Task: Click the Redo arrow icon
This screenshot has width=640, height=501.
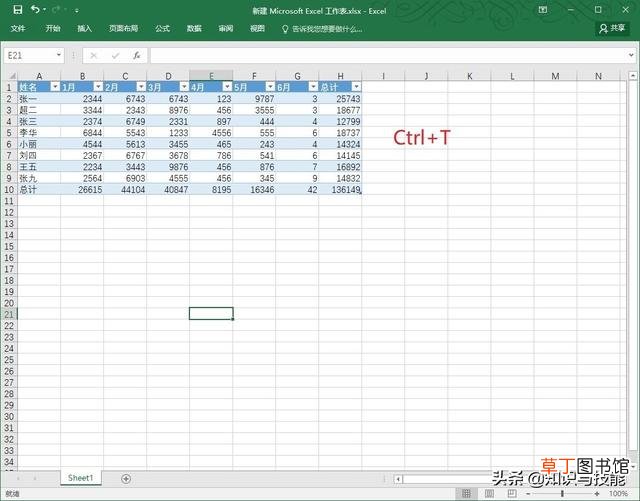Action: pos(56,9)
